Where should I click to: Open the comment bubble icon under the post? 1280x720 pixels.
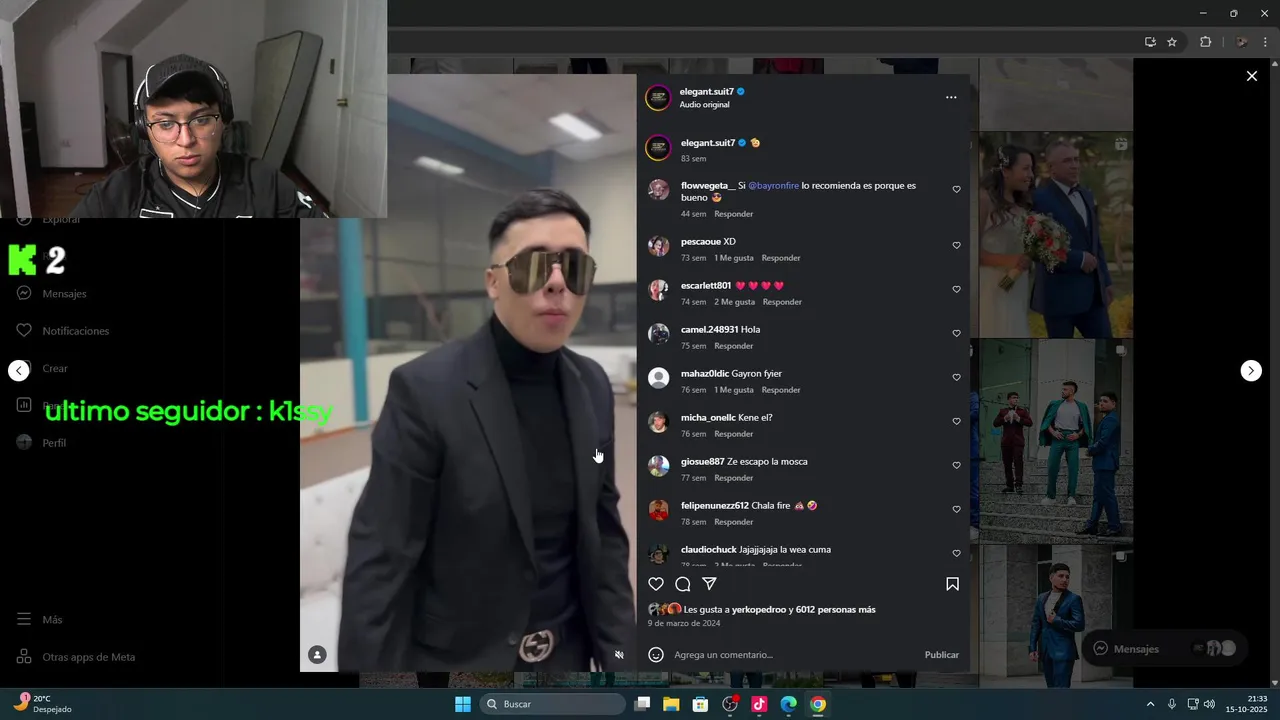[683, 584]
